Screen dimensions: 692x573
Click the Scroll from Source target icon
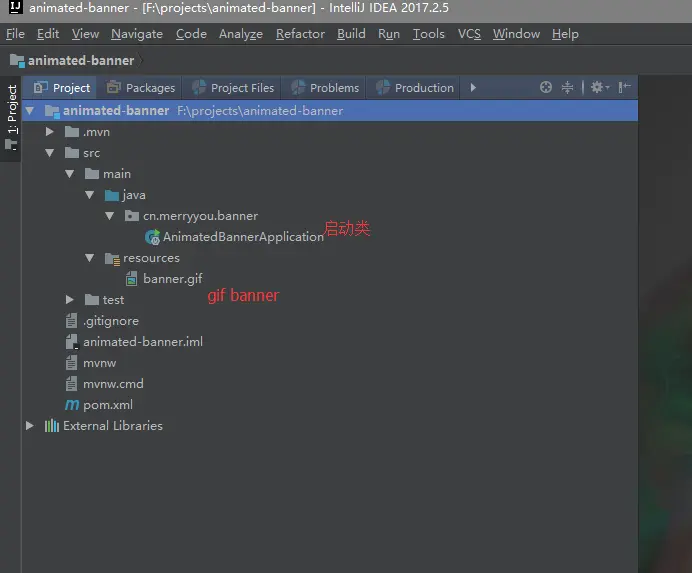[545, 87]
